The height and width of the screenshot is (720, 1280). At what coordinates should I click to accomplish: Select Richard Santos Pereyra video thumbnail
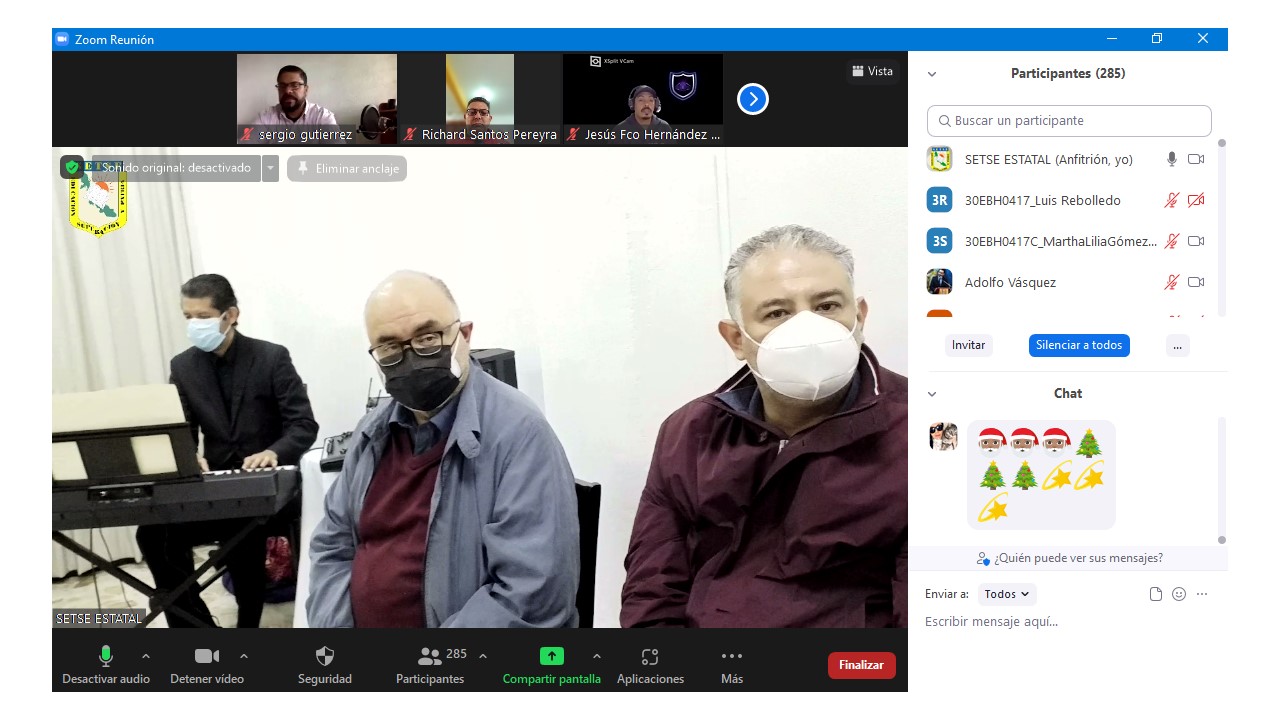(480, 99)
